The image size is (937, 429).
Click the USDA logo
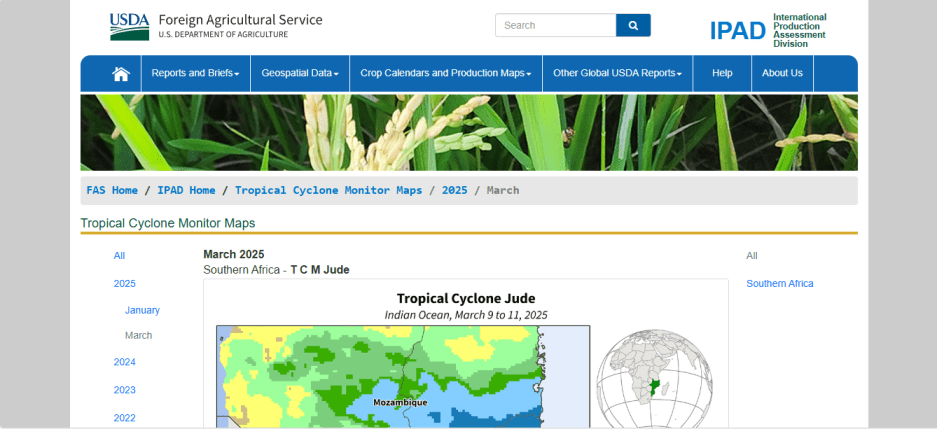(129, 26)
